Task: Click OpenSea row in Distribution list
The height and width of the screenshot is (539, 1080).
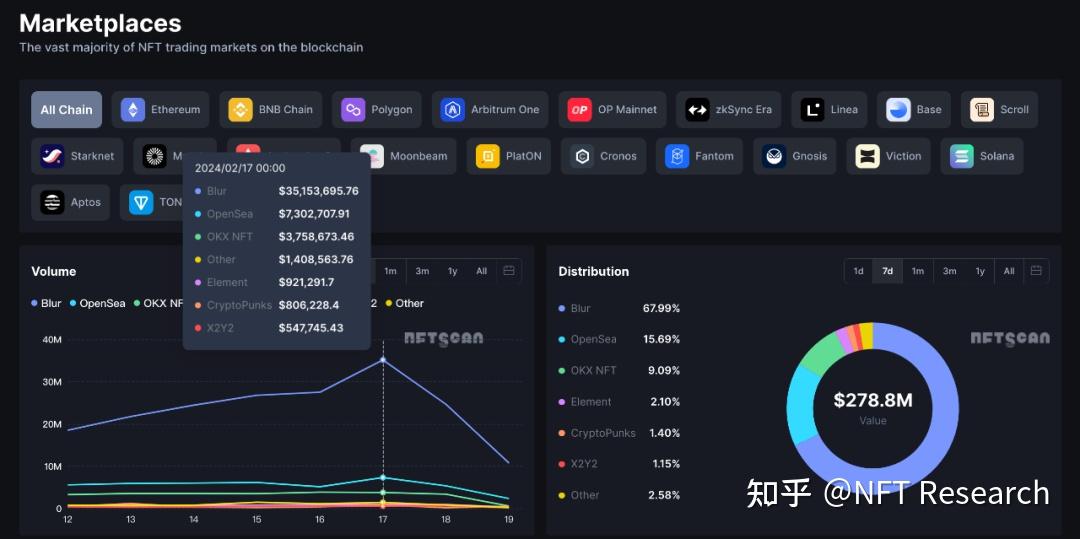Action: [619, 339]
